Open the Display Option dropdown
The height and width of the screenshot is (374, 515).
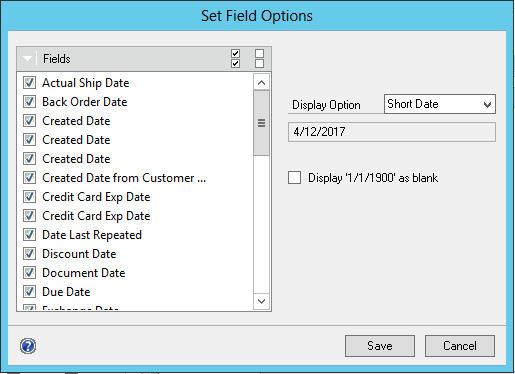pos(440,104)
